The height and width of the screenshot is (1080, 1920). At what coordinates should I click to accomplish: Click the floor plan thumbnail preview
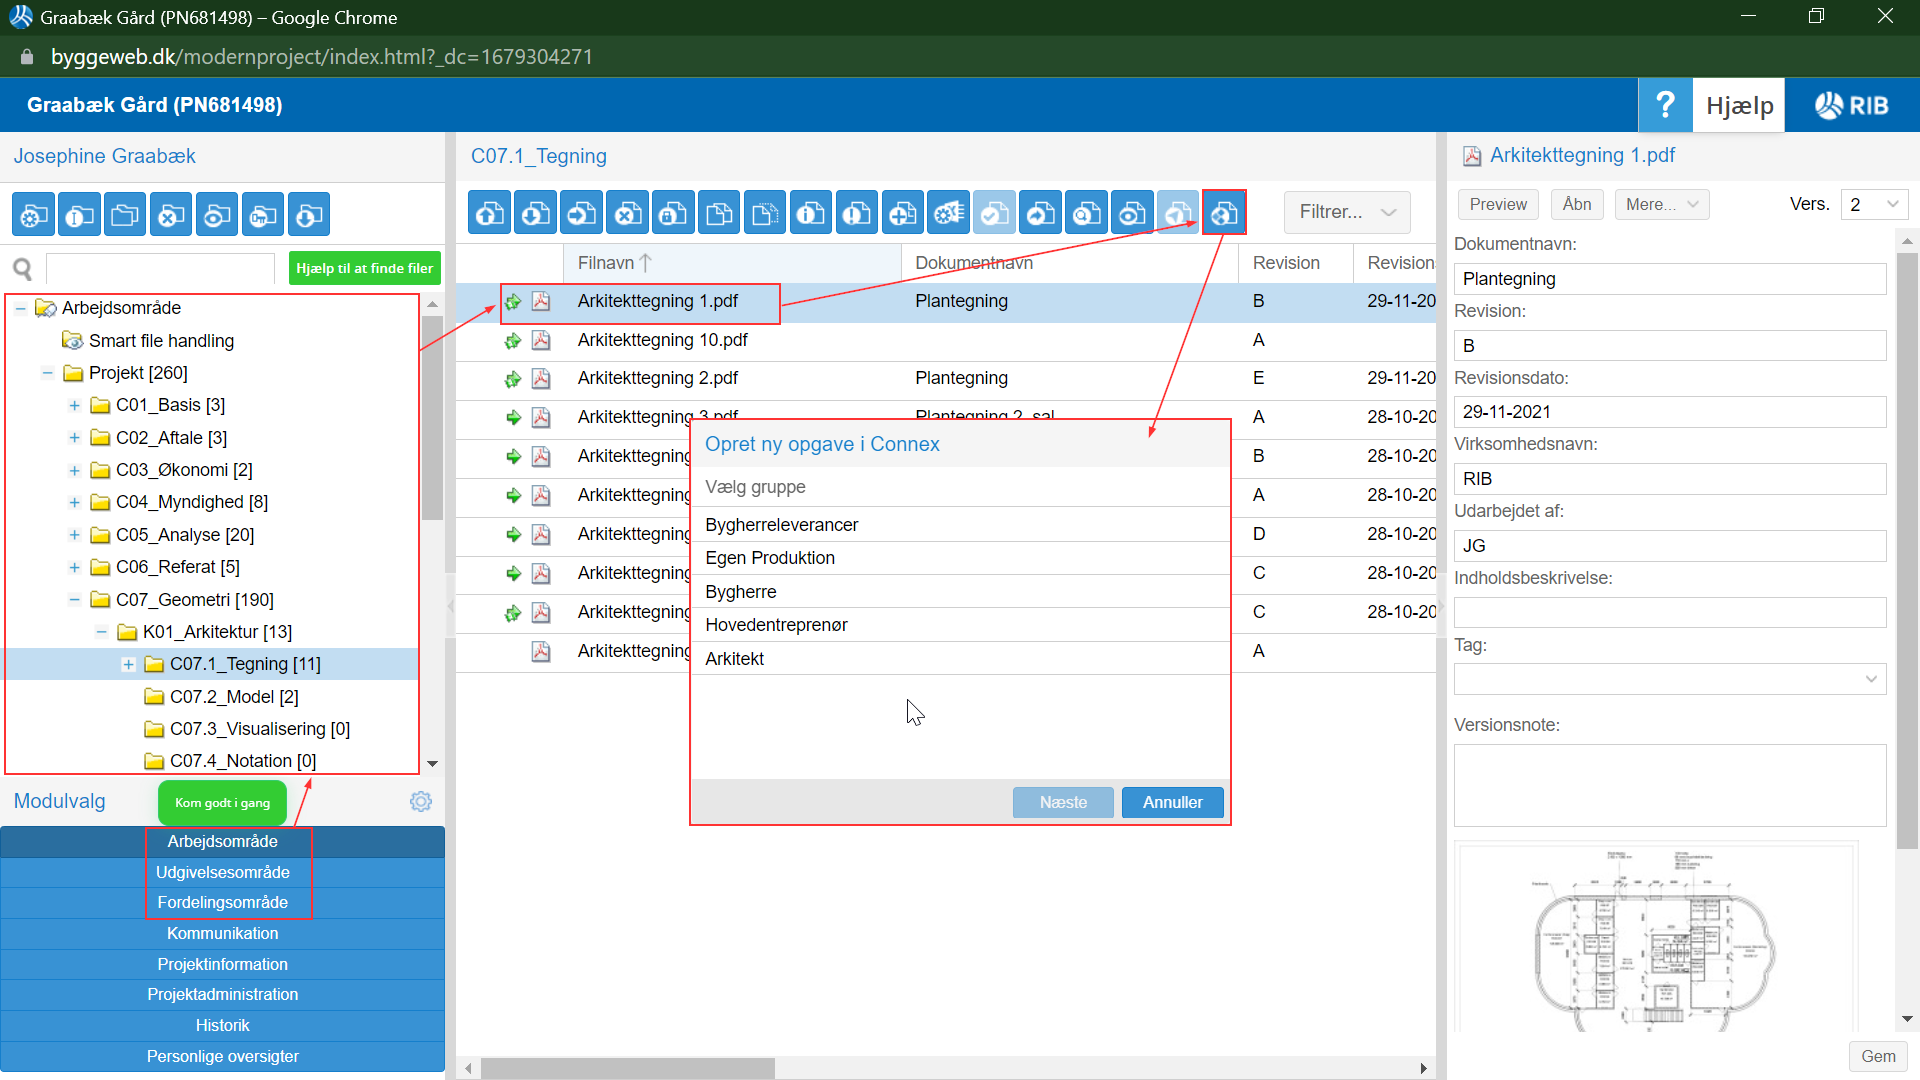pyautogui.click(x=1655, y=940)
